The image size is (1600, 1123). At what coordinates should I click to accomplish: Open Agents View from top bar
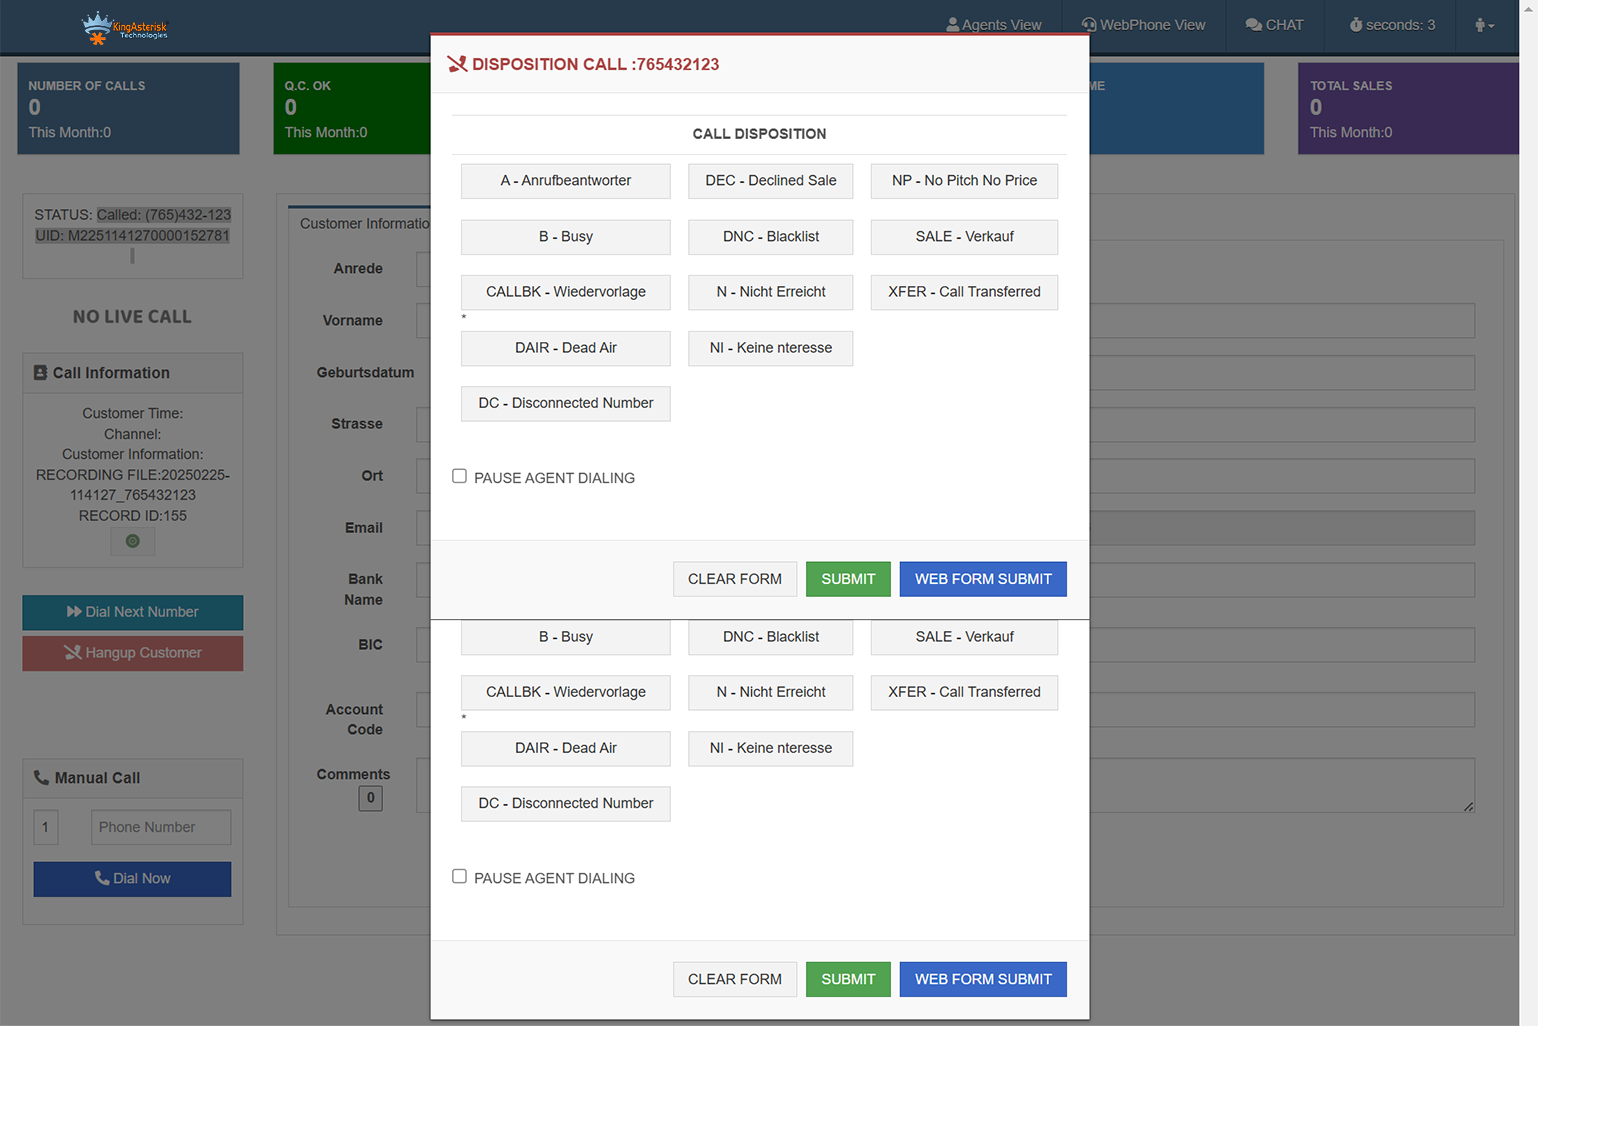click(993, 25)
